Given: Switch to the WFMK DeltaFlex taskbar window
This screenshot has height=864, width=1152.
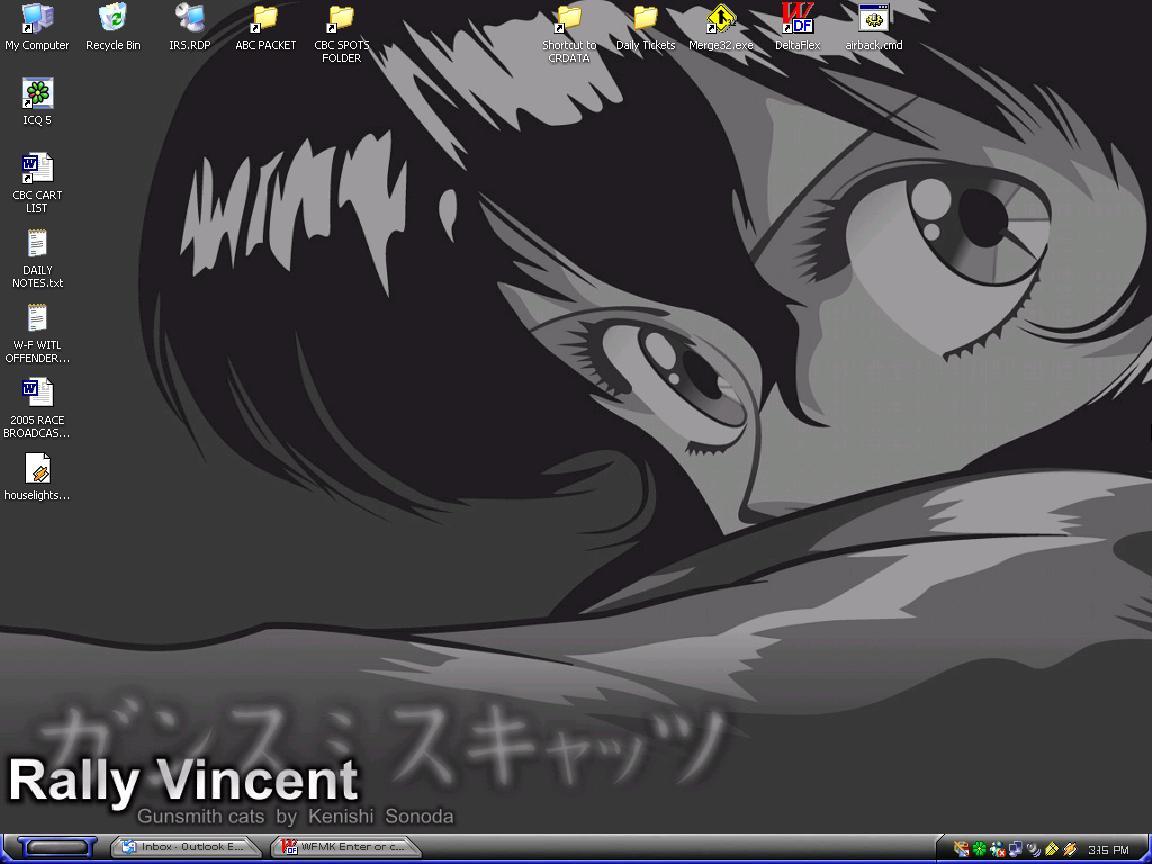Looking at the screenshot, I should click(x=345, y=847).
